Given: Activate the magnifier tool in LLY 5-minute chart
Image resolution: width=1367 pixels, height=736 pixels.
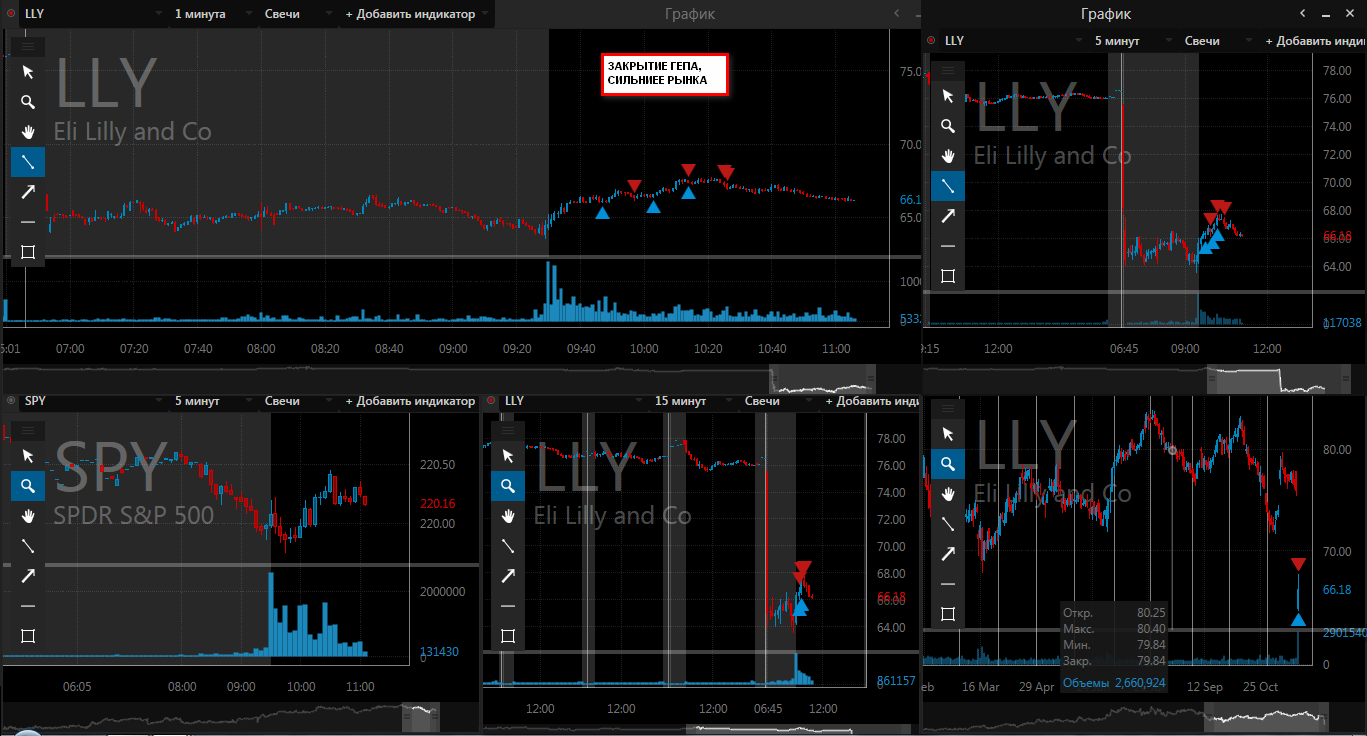Looking at the screenshot, I should pos(948,126).
